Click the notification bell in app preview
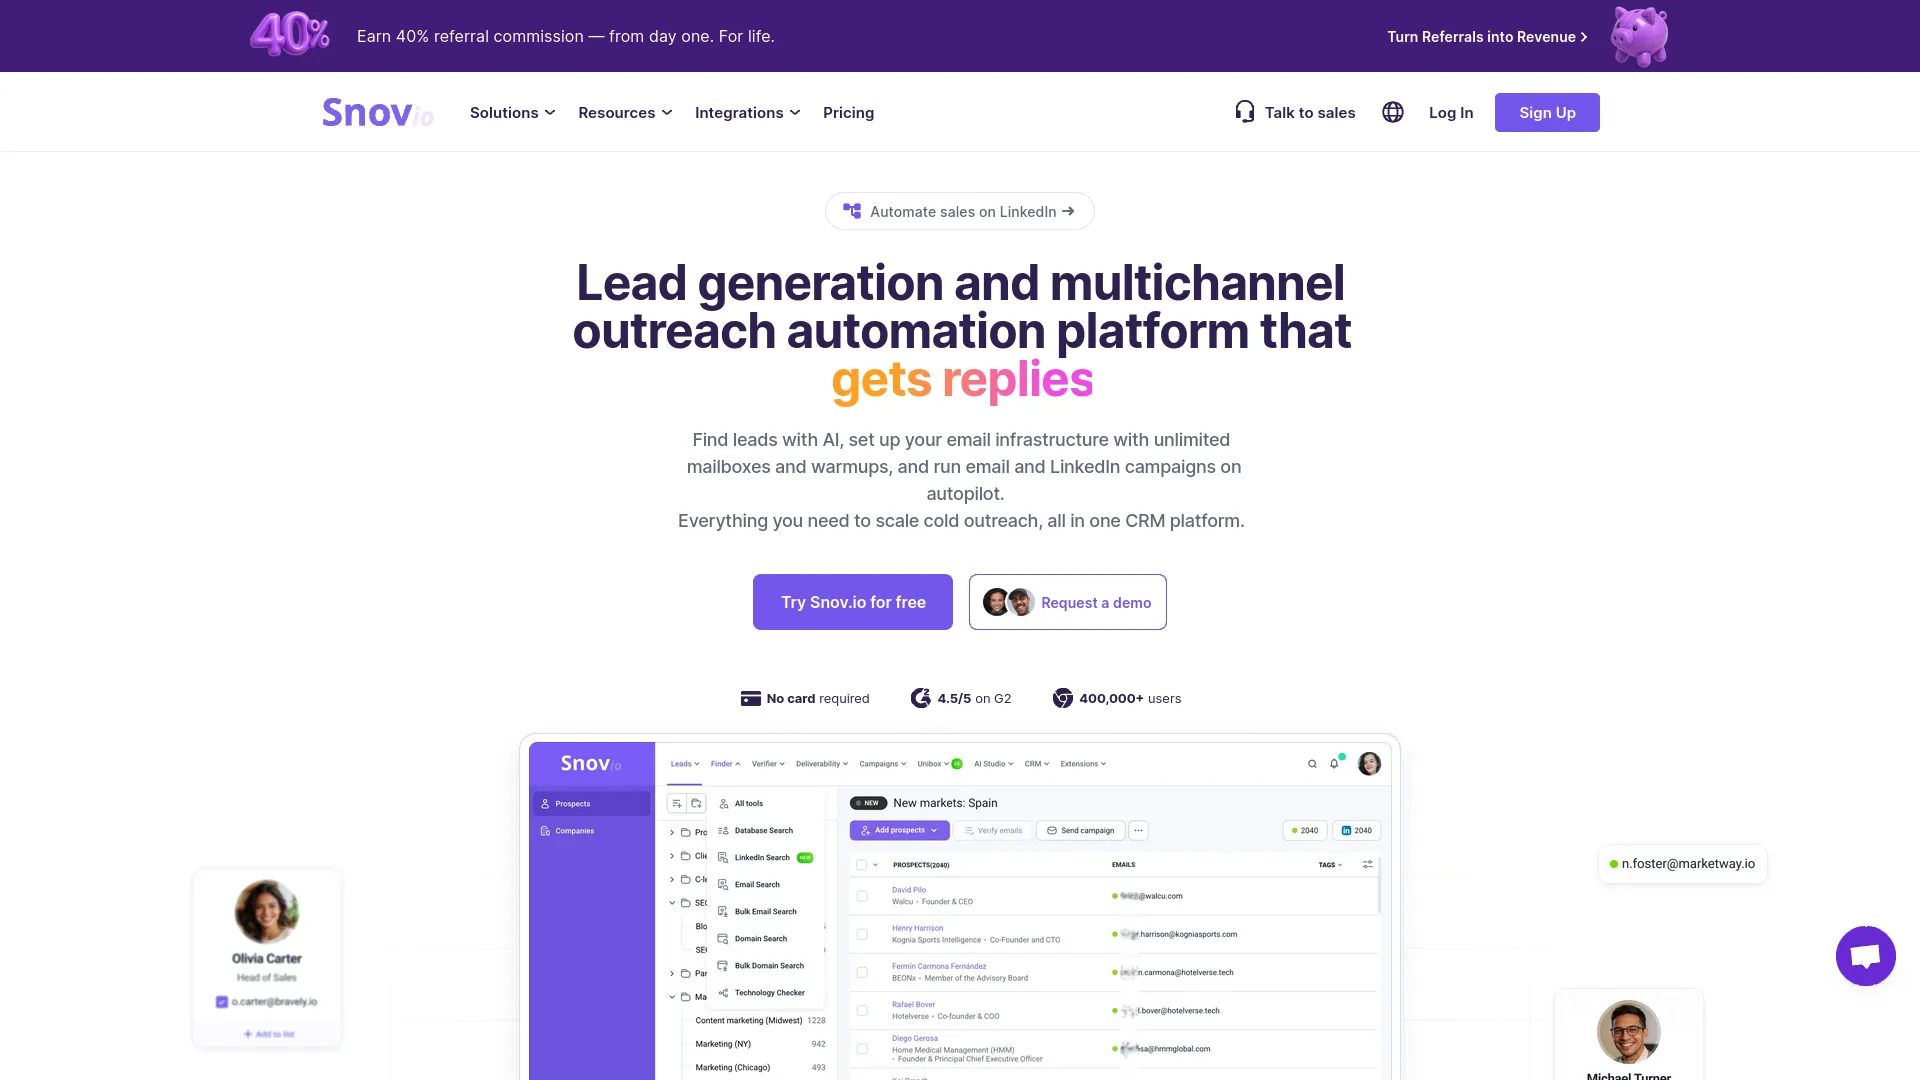Screen dimensions: 1920x1080 pyautogui.click(x=1334, y=764)
